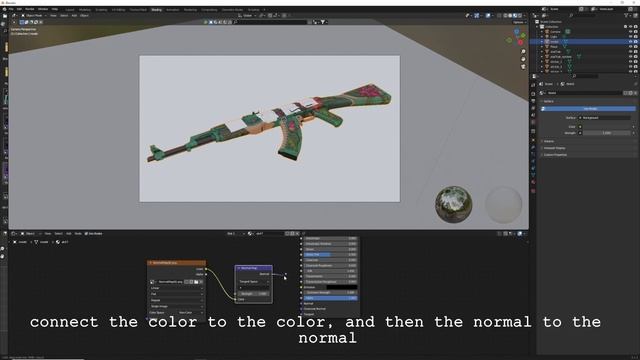The height and width of the screenshot is (360, 640).
Task: Disable Camera object in renders
Action: [636, 31]
